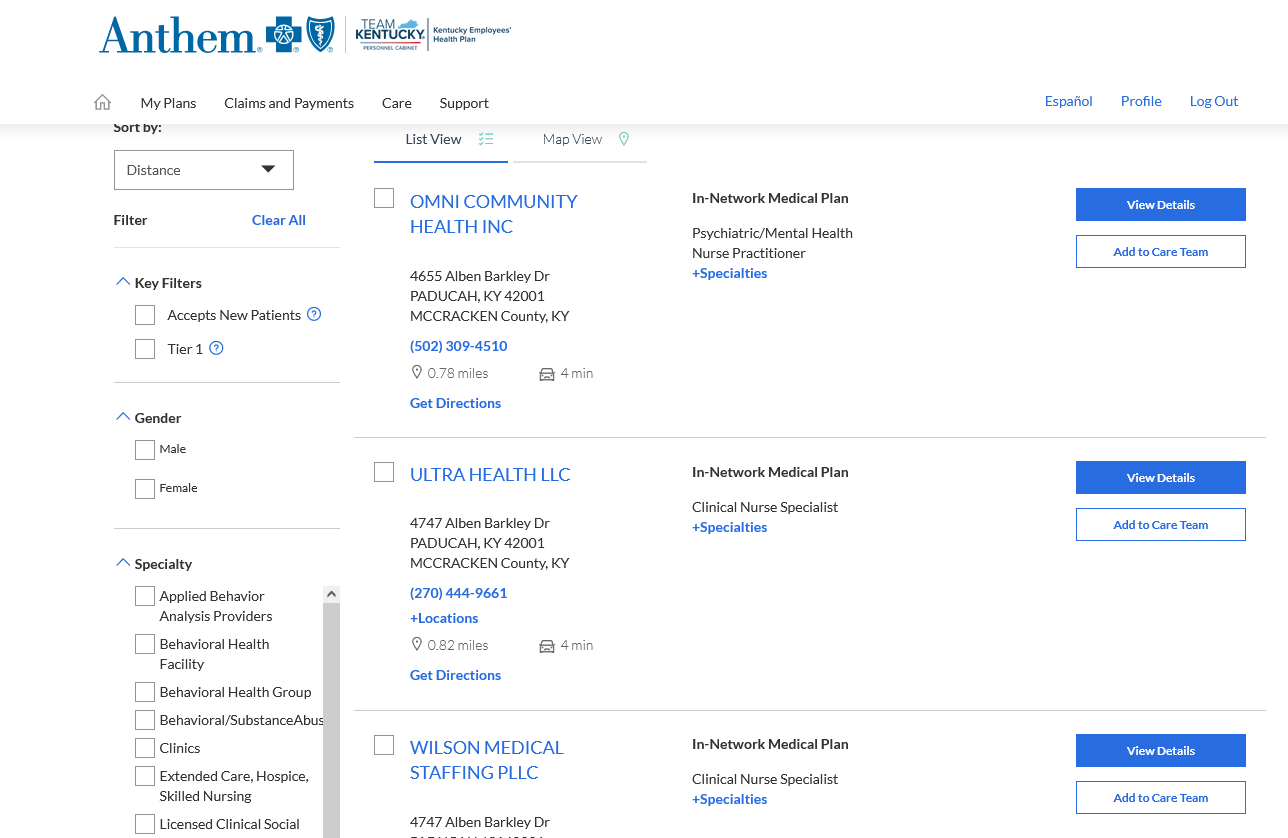The height and width of the screenshot is (838, 1288).
Task: Check Behavioral Health Group specialty
Action: pos(145,692)
